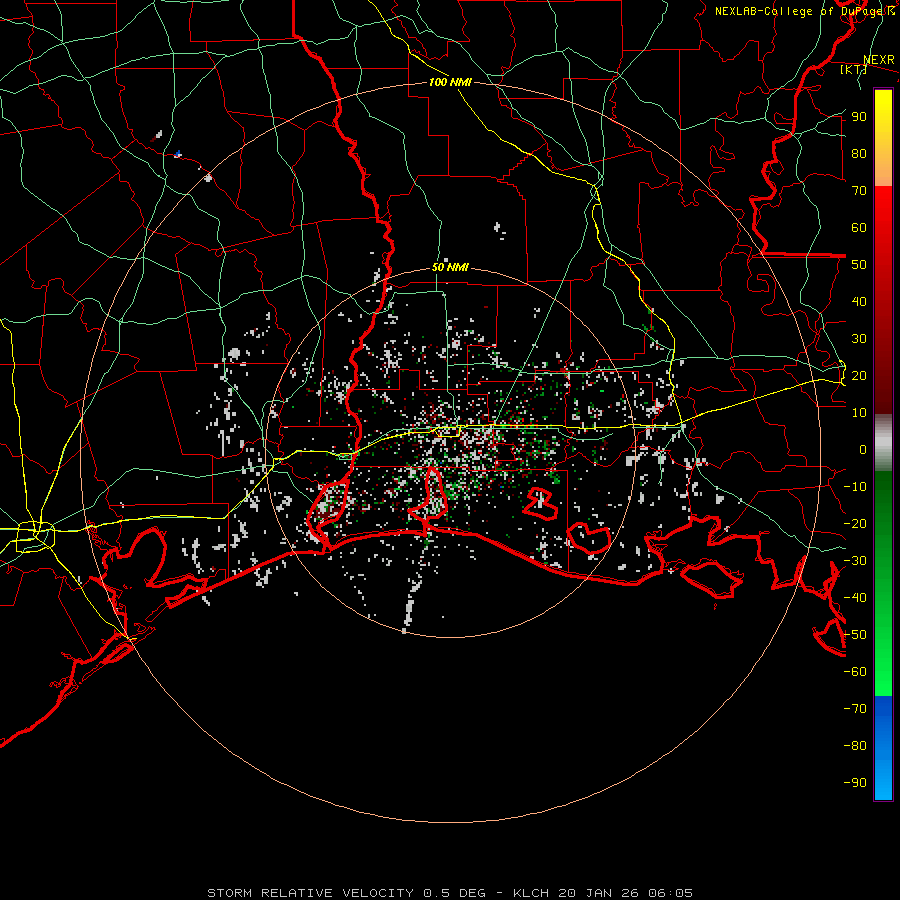The height and width of the screenshot is (900, 900).
Task: Click the 20 value on the color scale
Action: pyautogui.click(x=859, y=375)
